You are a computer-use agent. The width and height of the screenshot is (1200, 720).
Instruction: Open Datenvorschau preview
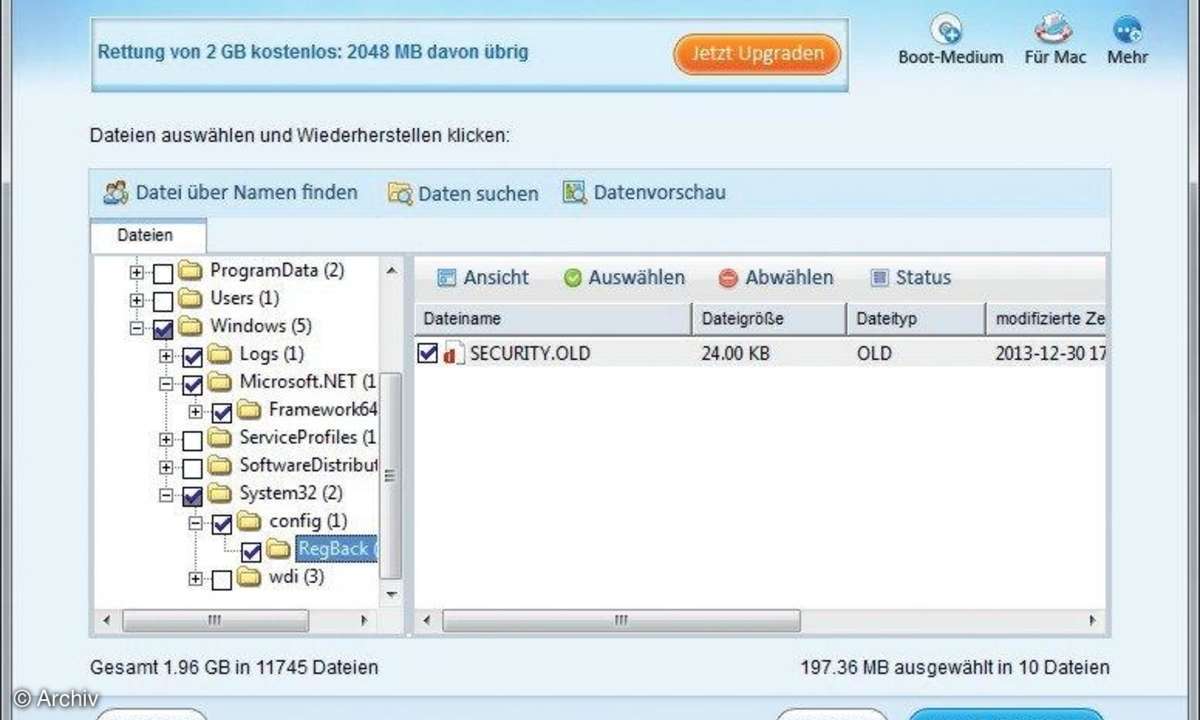coord(644,192)
